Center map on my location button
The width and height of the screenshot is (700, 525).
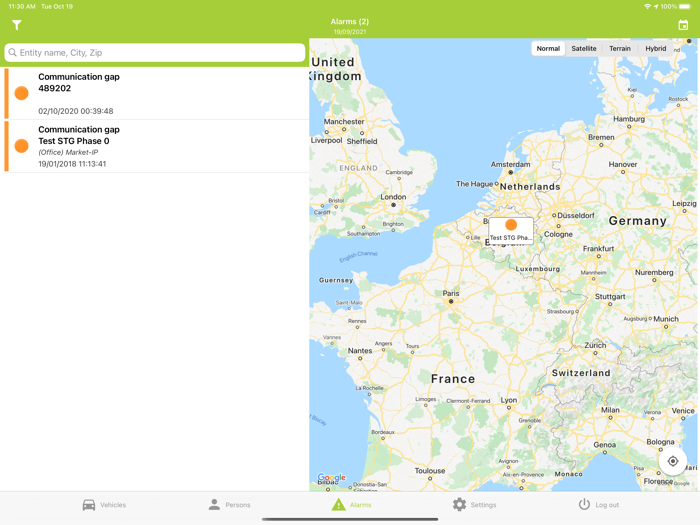pyautogui.click(x=672, y=461)
